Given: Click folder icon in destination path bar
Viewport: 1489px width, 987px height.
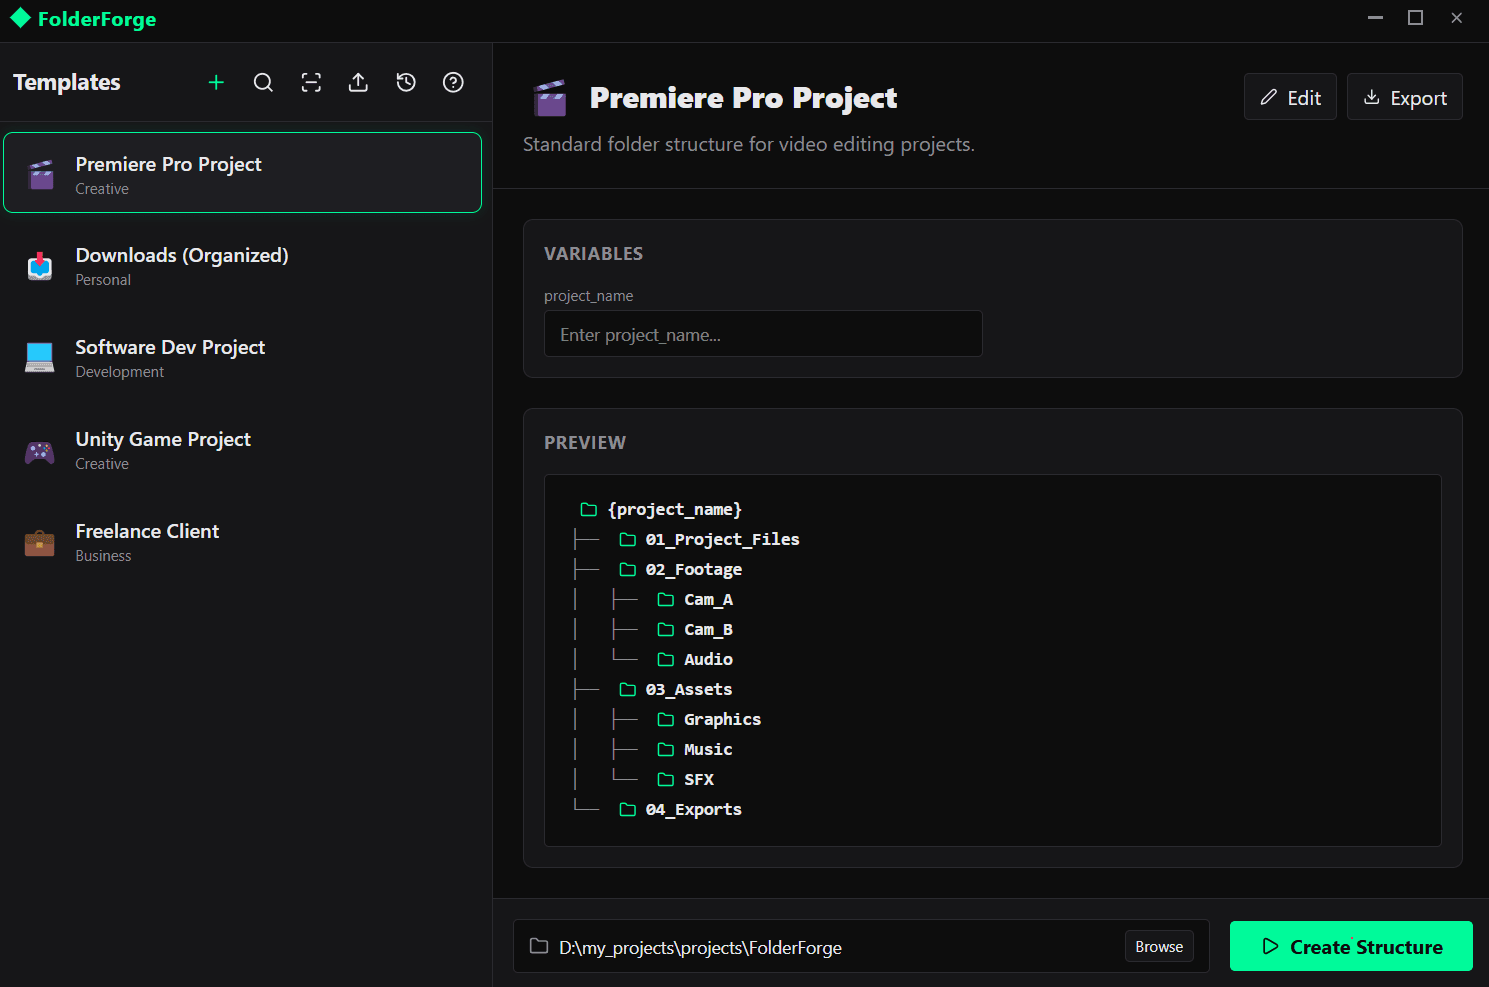Looking at the screenshot, I should 539,946.
